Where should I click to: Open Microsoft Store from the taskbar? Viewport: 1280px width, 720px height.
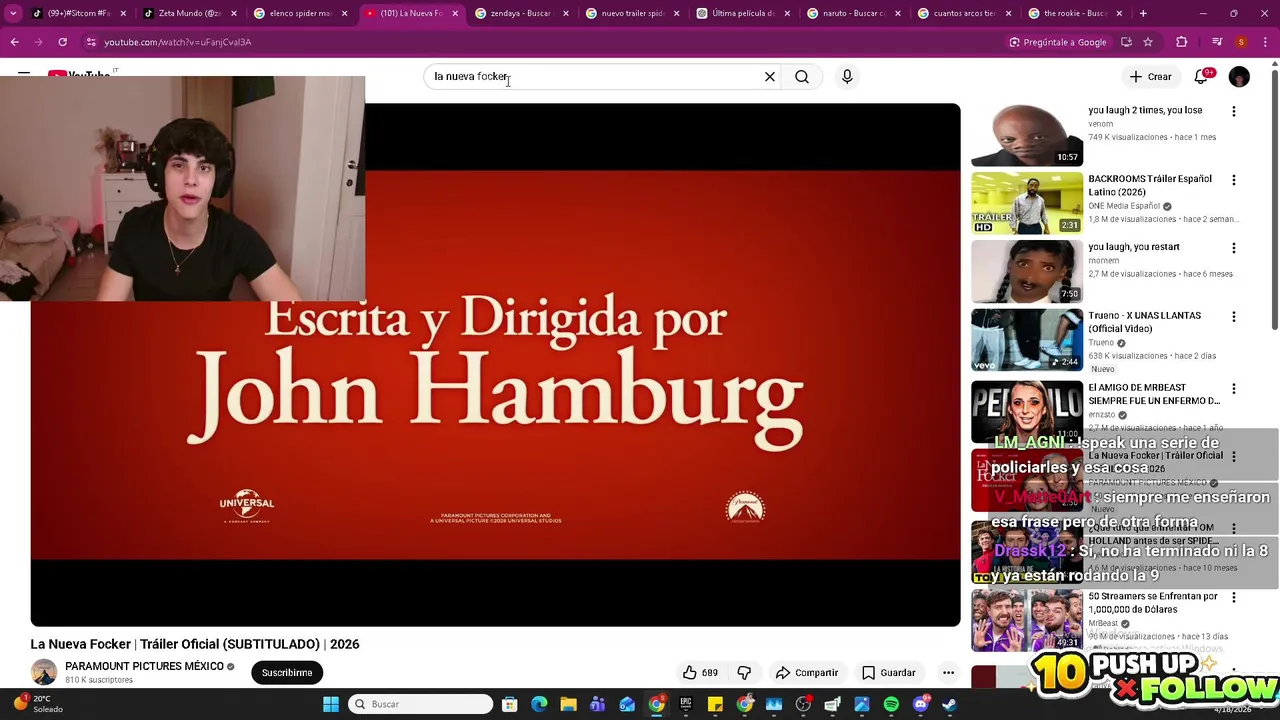tap(510, 704)
